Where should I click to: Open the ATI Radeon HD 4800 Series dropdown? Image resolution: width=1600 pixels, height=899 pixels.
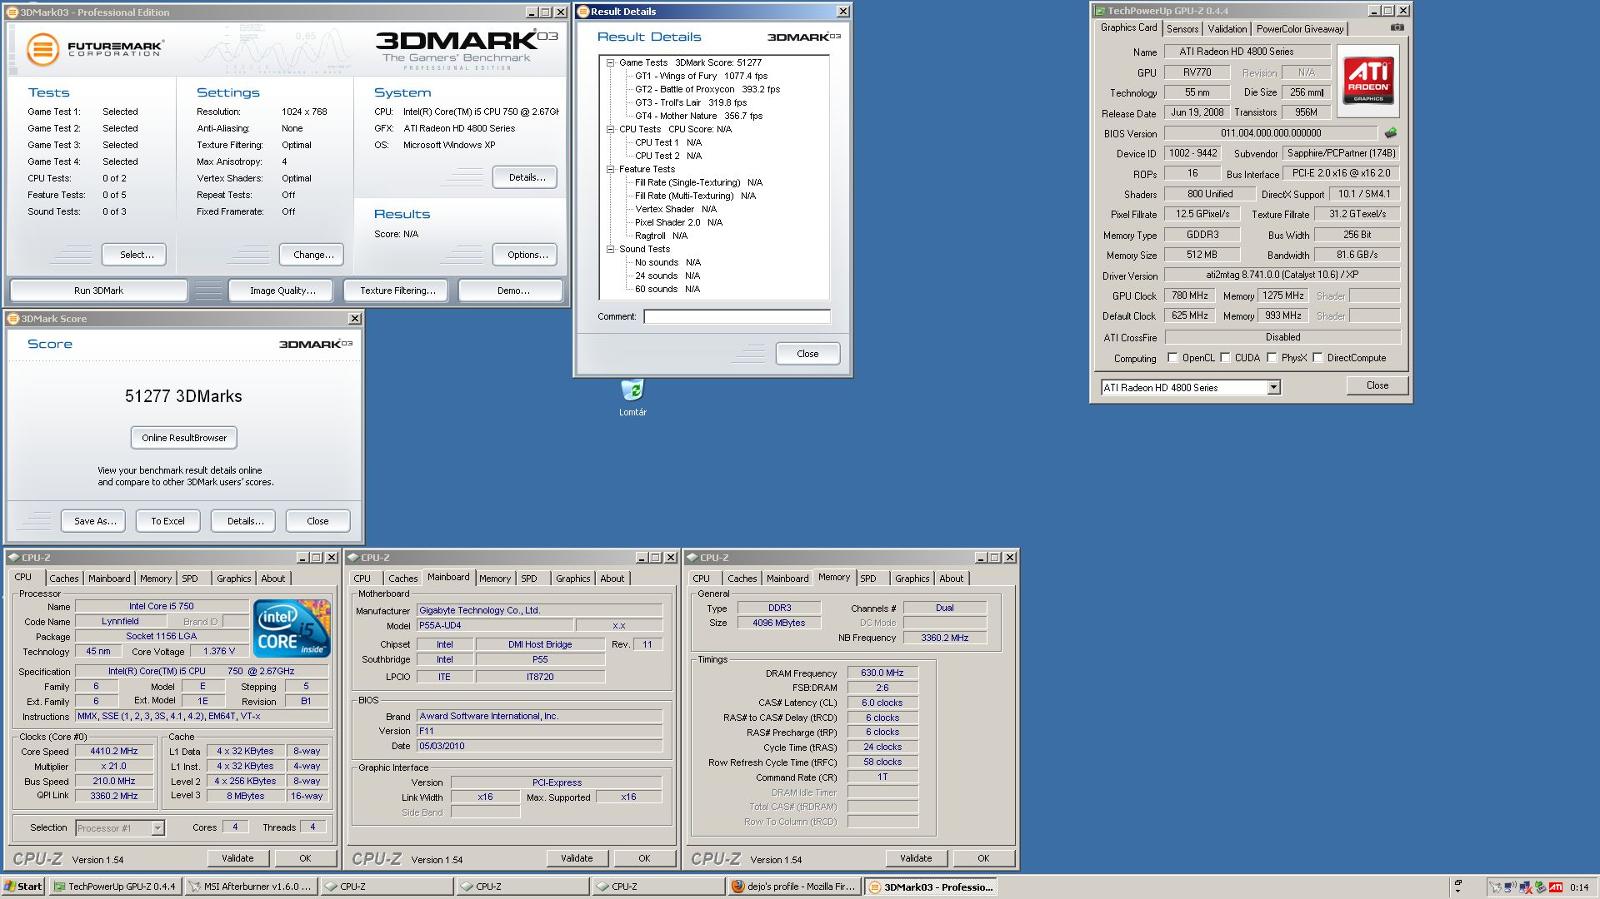coord(1273,388)
